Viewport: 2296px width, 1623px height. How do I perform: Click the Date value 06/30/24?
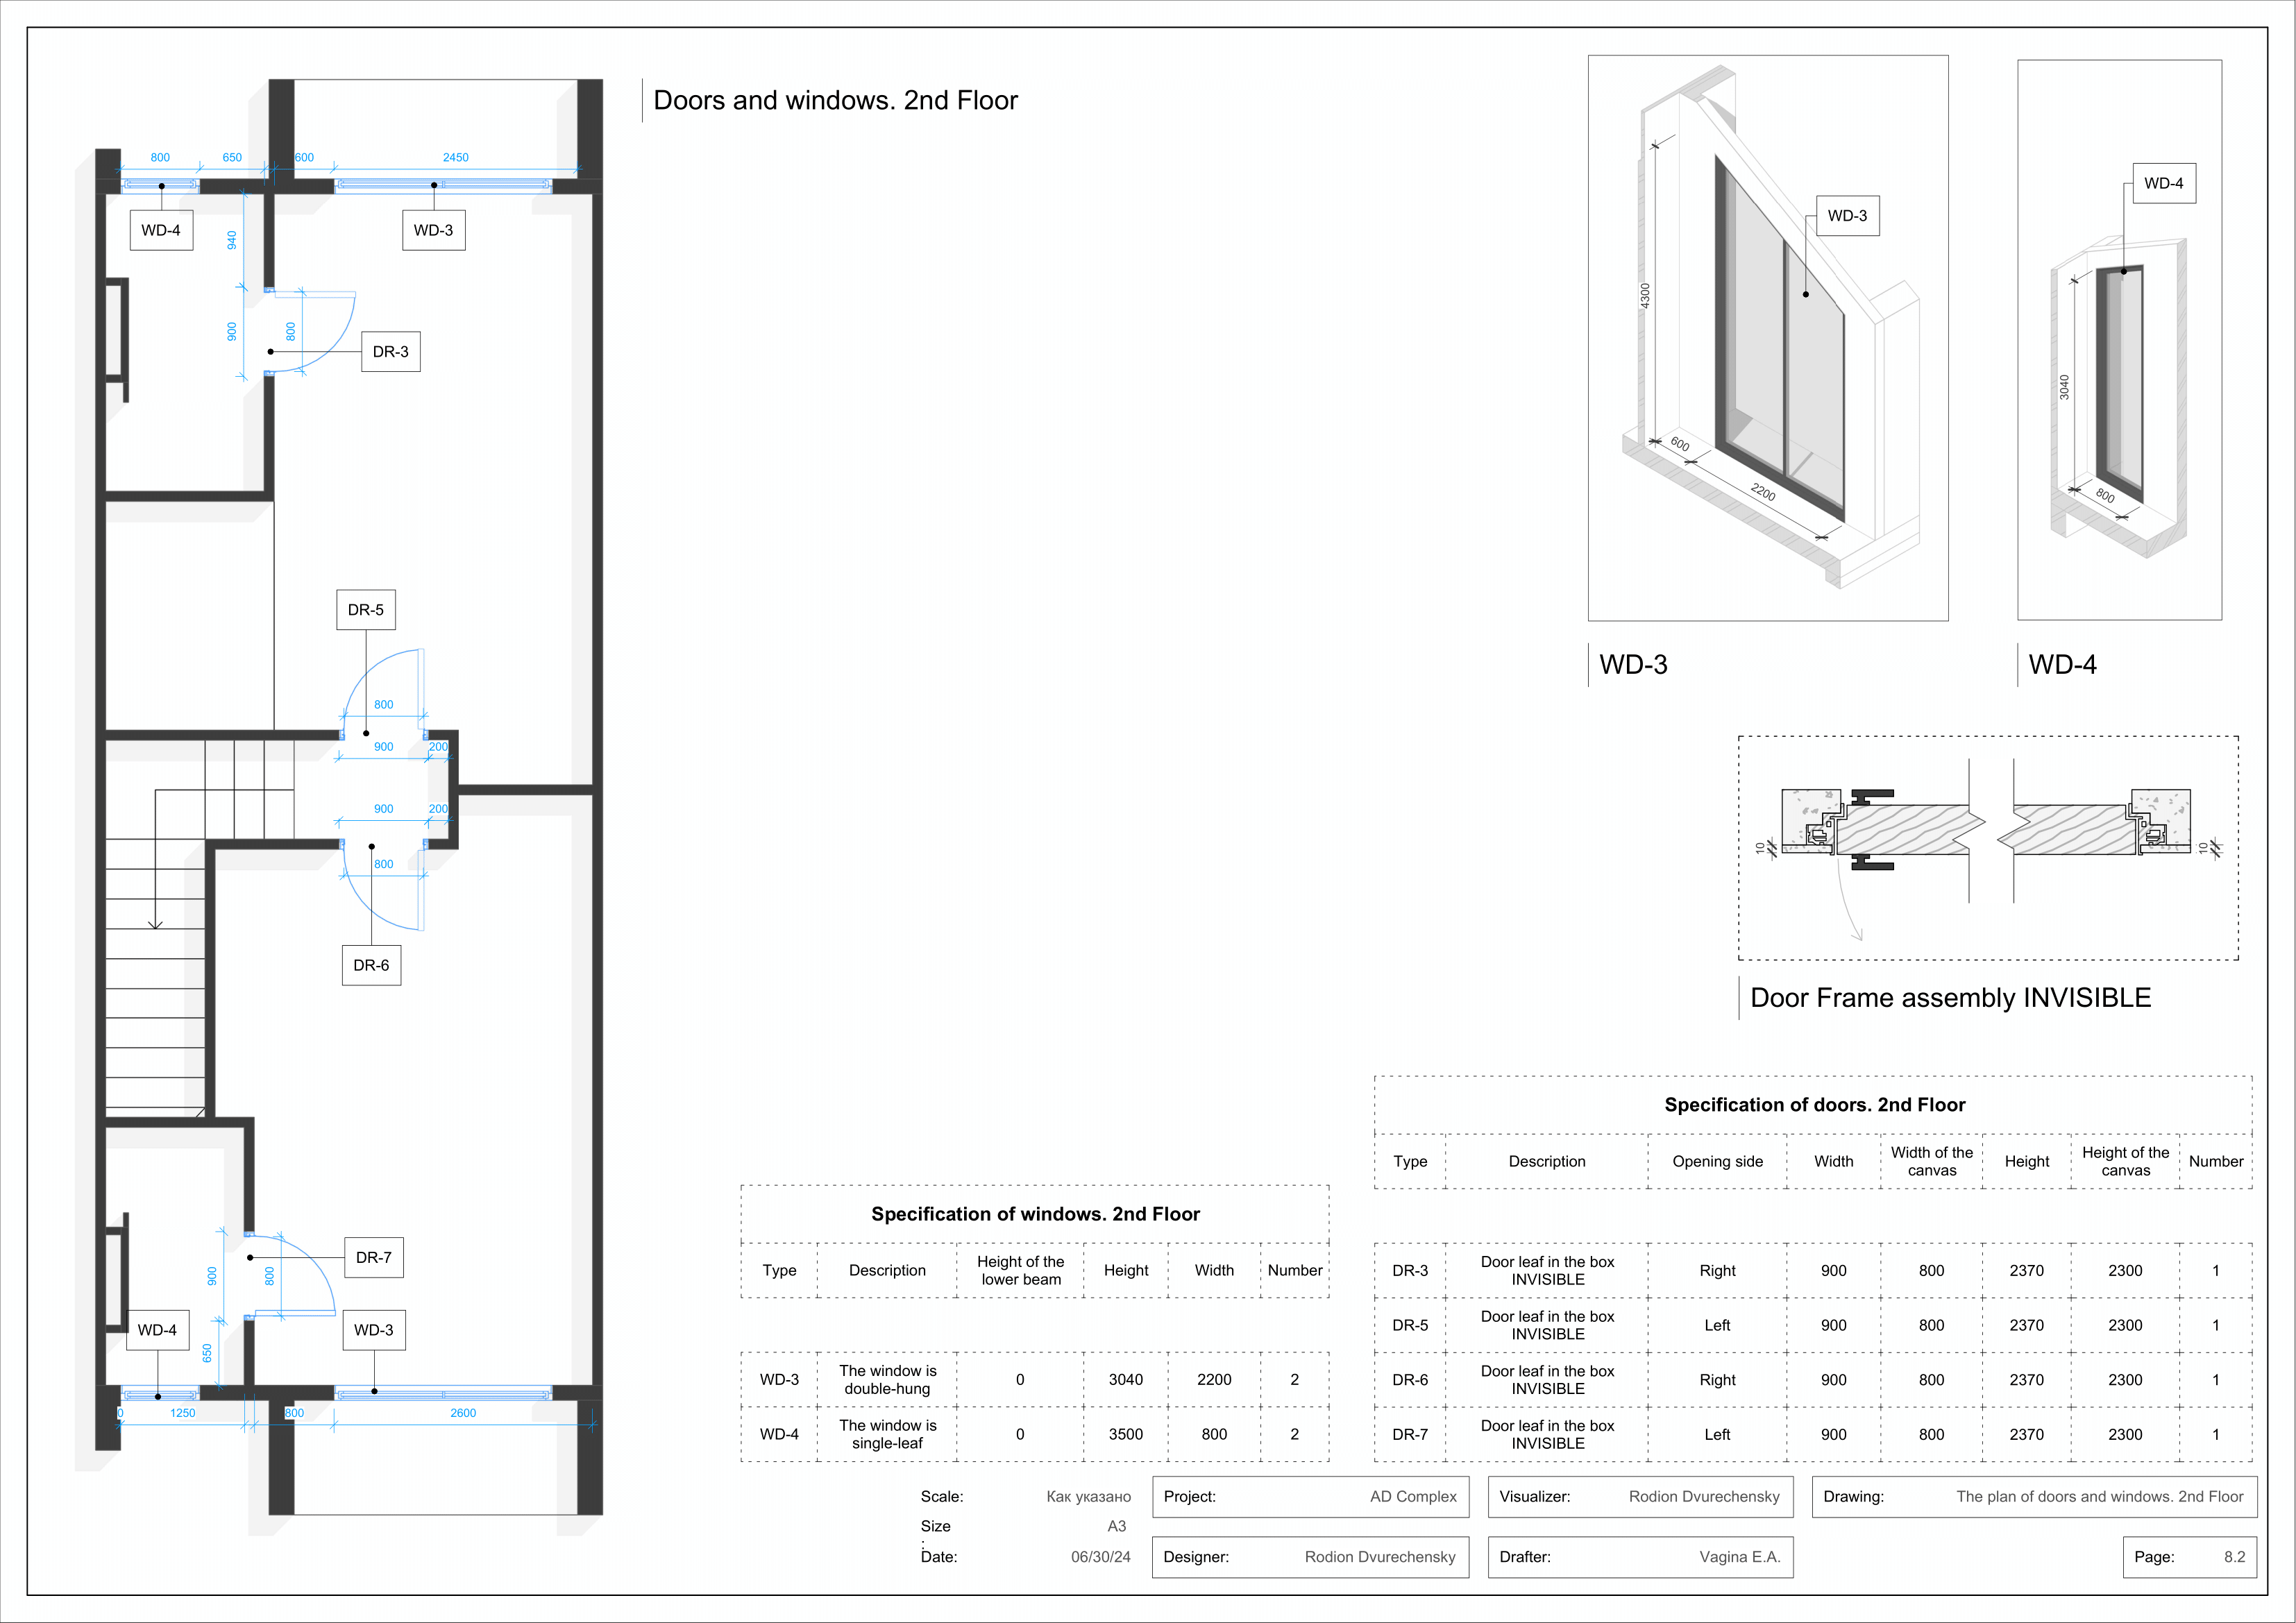1100,1557
